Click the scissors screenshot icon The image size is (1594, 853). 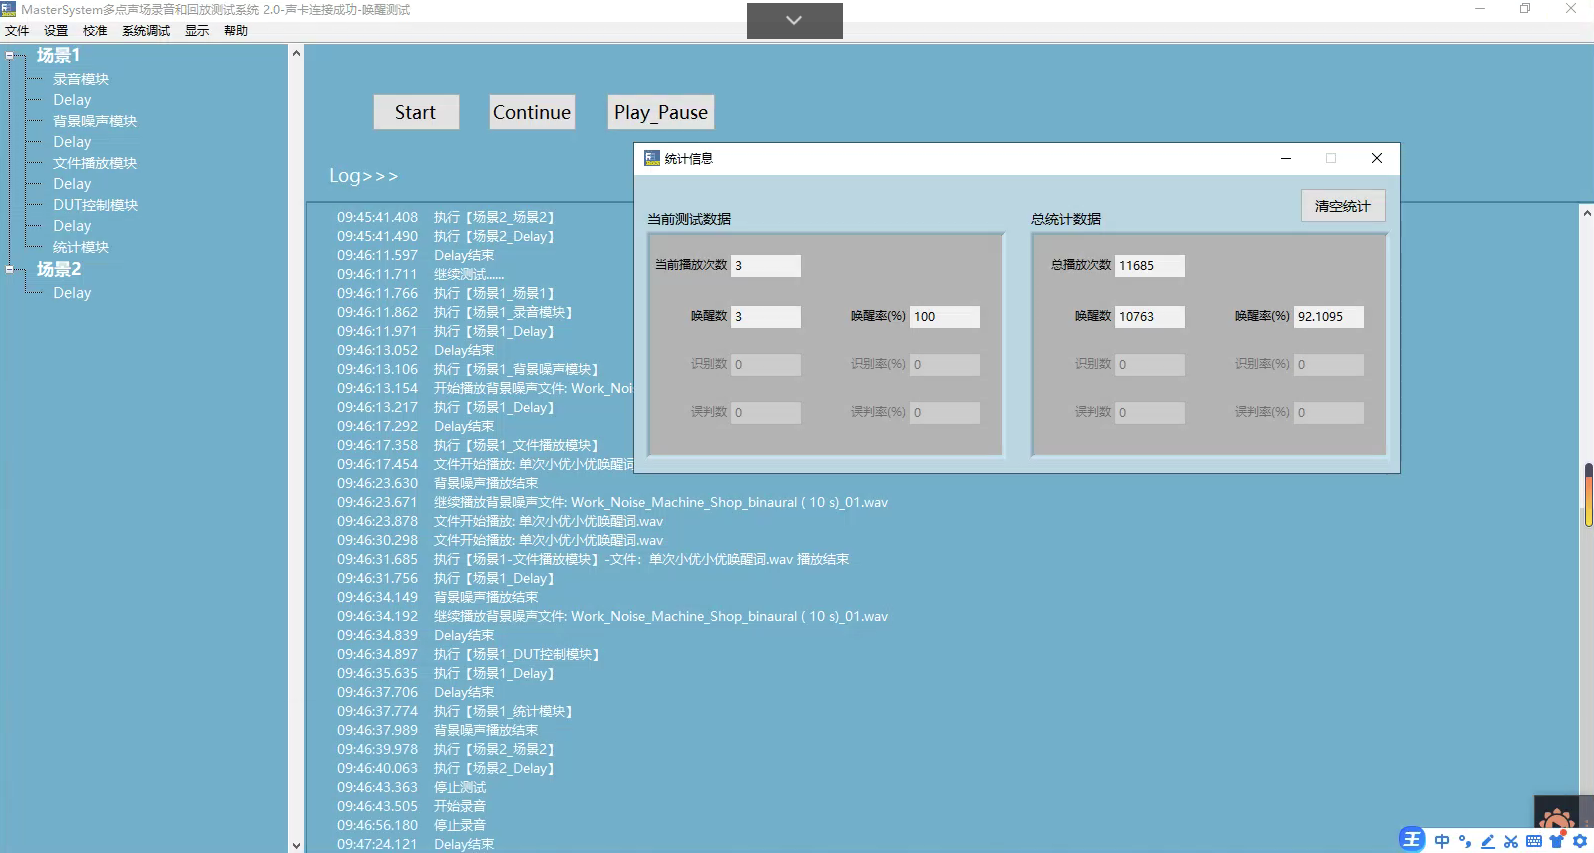click(x=1511, y=841)
